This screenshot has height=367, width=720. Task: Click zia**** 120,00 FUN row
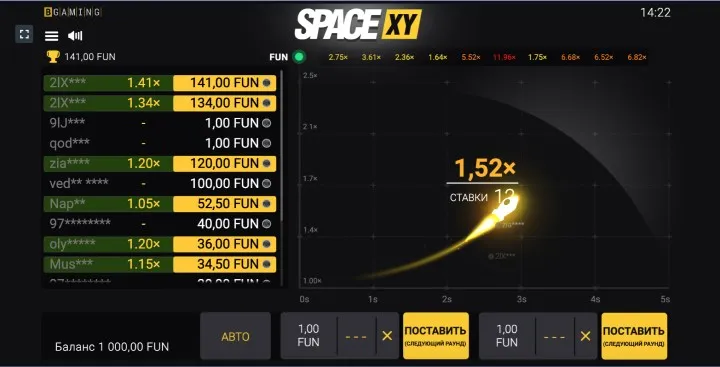[160, 164]
